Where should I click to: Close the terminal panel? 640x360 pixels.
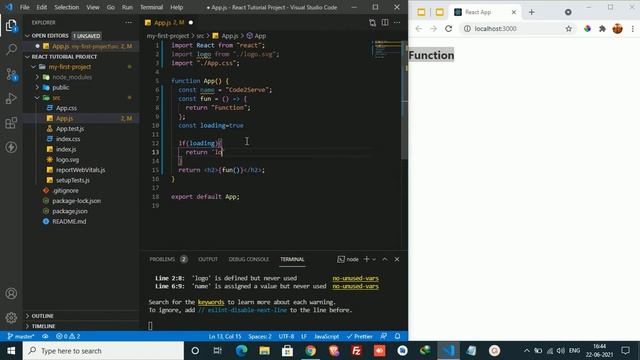click(397, 259)
